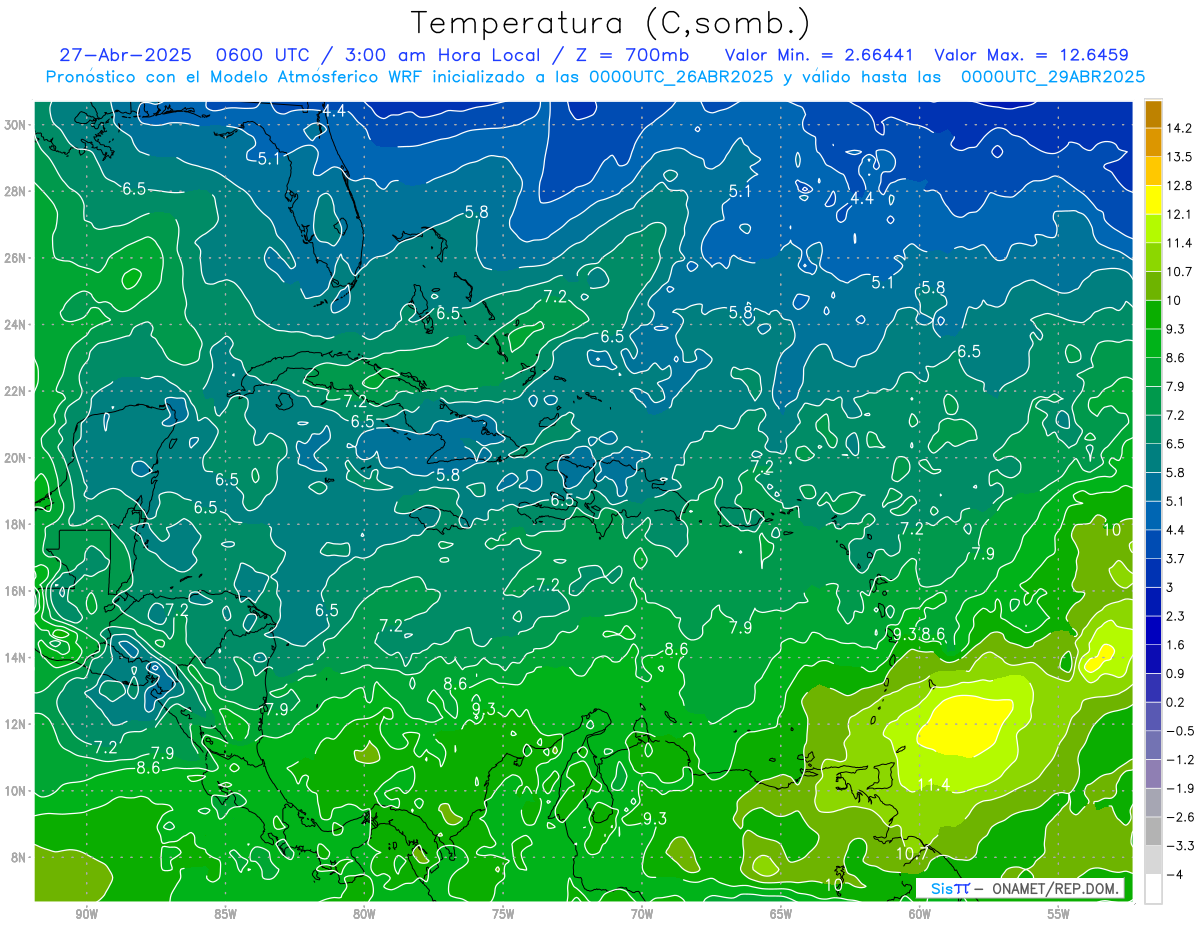Click the 18N latitude axis label
The width and height of the screenshot is (1200, 927).
pyautogui.click(x=16, y=524)
